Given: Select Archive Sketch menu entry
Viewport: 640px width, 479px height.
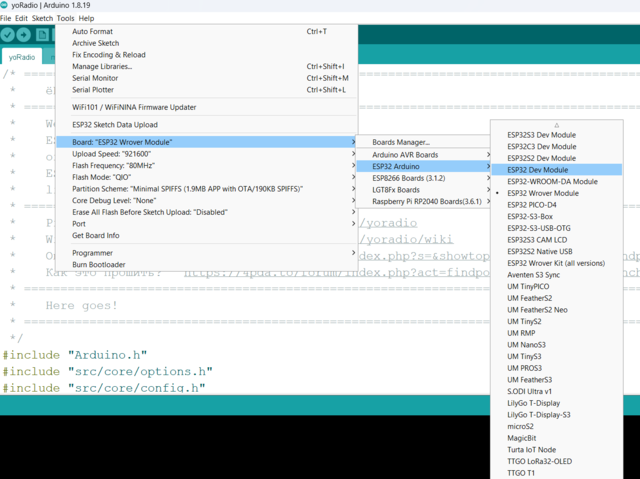Looking at the screenshot, I should click(207, 43).
